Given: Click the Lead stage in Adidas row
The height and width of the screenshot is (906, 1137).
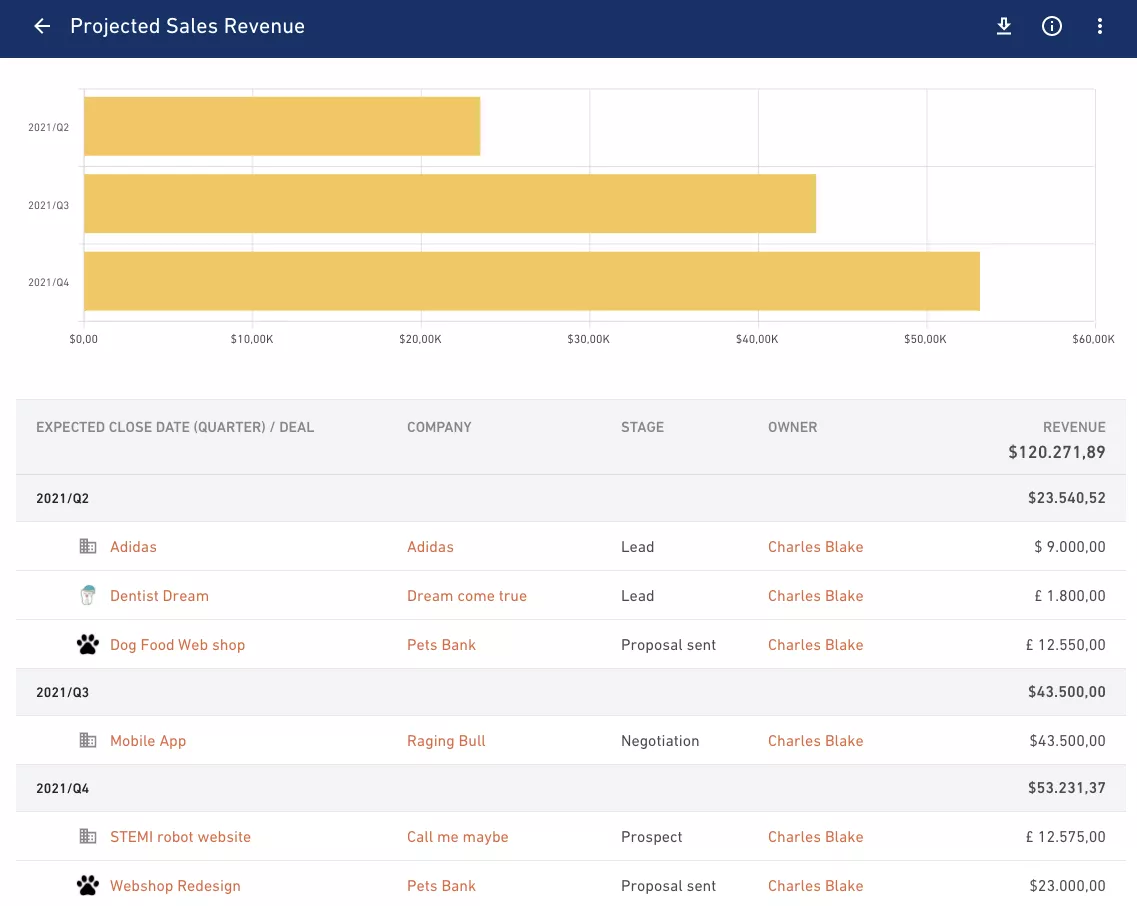Looking at the screenshot, I should point(637,547).
